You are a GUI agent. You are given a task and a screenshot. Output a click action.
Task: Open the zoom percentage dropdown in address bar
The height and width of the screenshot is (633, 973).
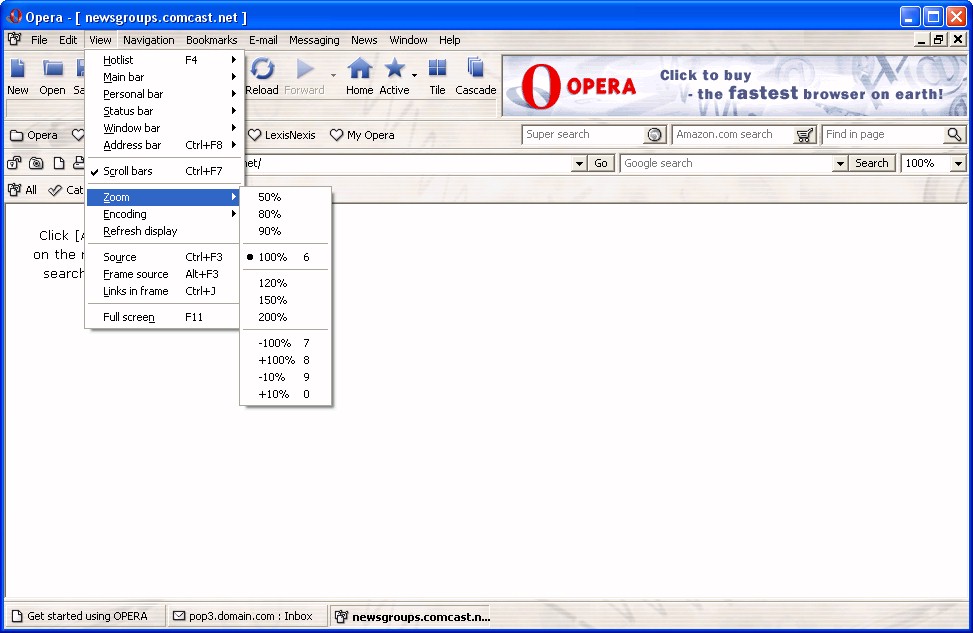coord(958,163)
